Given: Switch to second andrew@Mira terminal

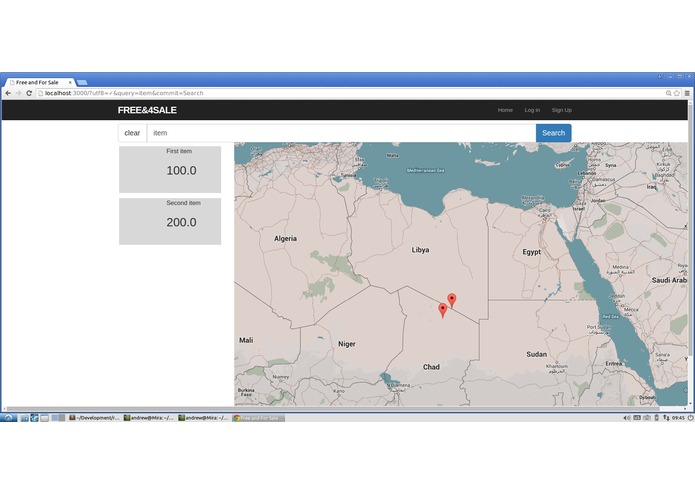Looking at the screenshot, I should click(x=203, y=418).
